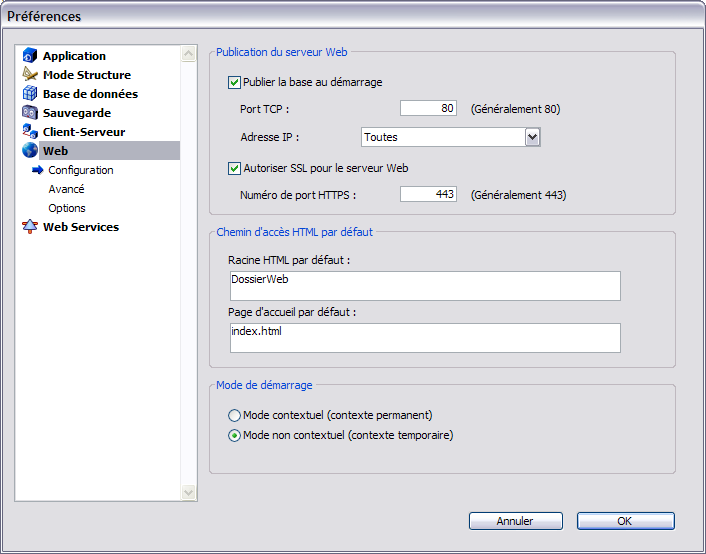Open the Avancé sub-page

[x=66, y=189]
